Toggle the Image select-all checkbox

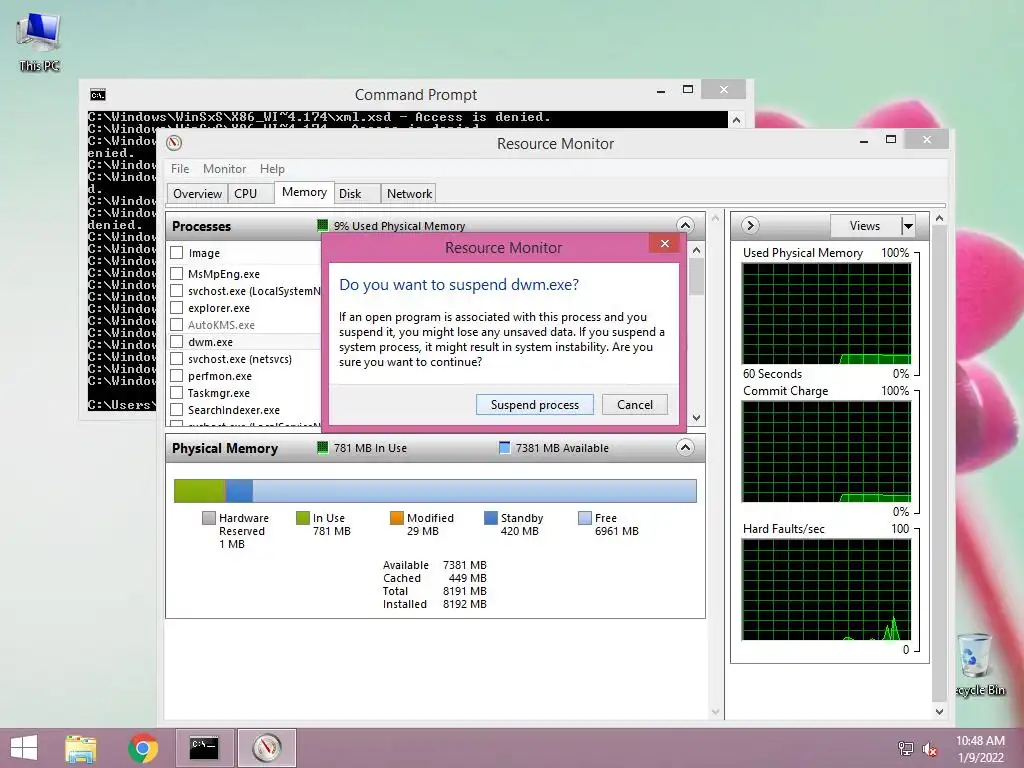tap(176, 253)
